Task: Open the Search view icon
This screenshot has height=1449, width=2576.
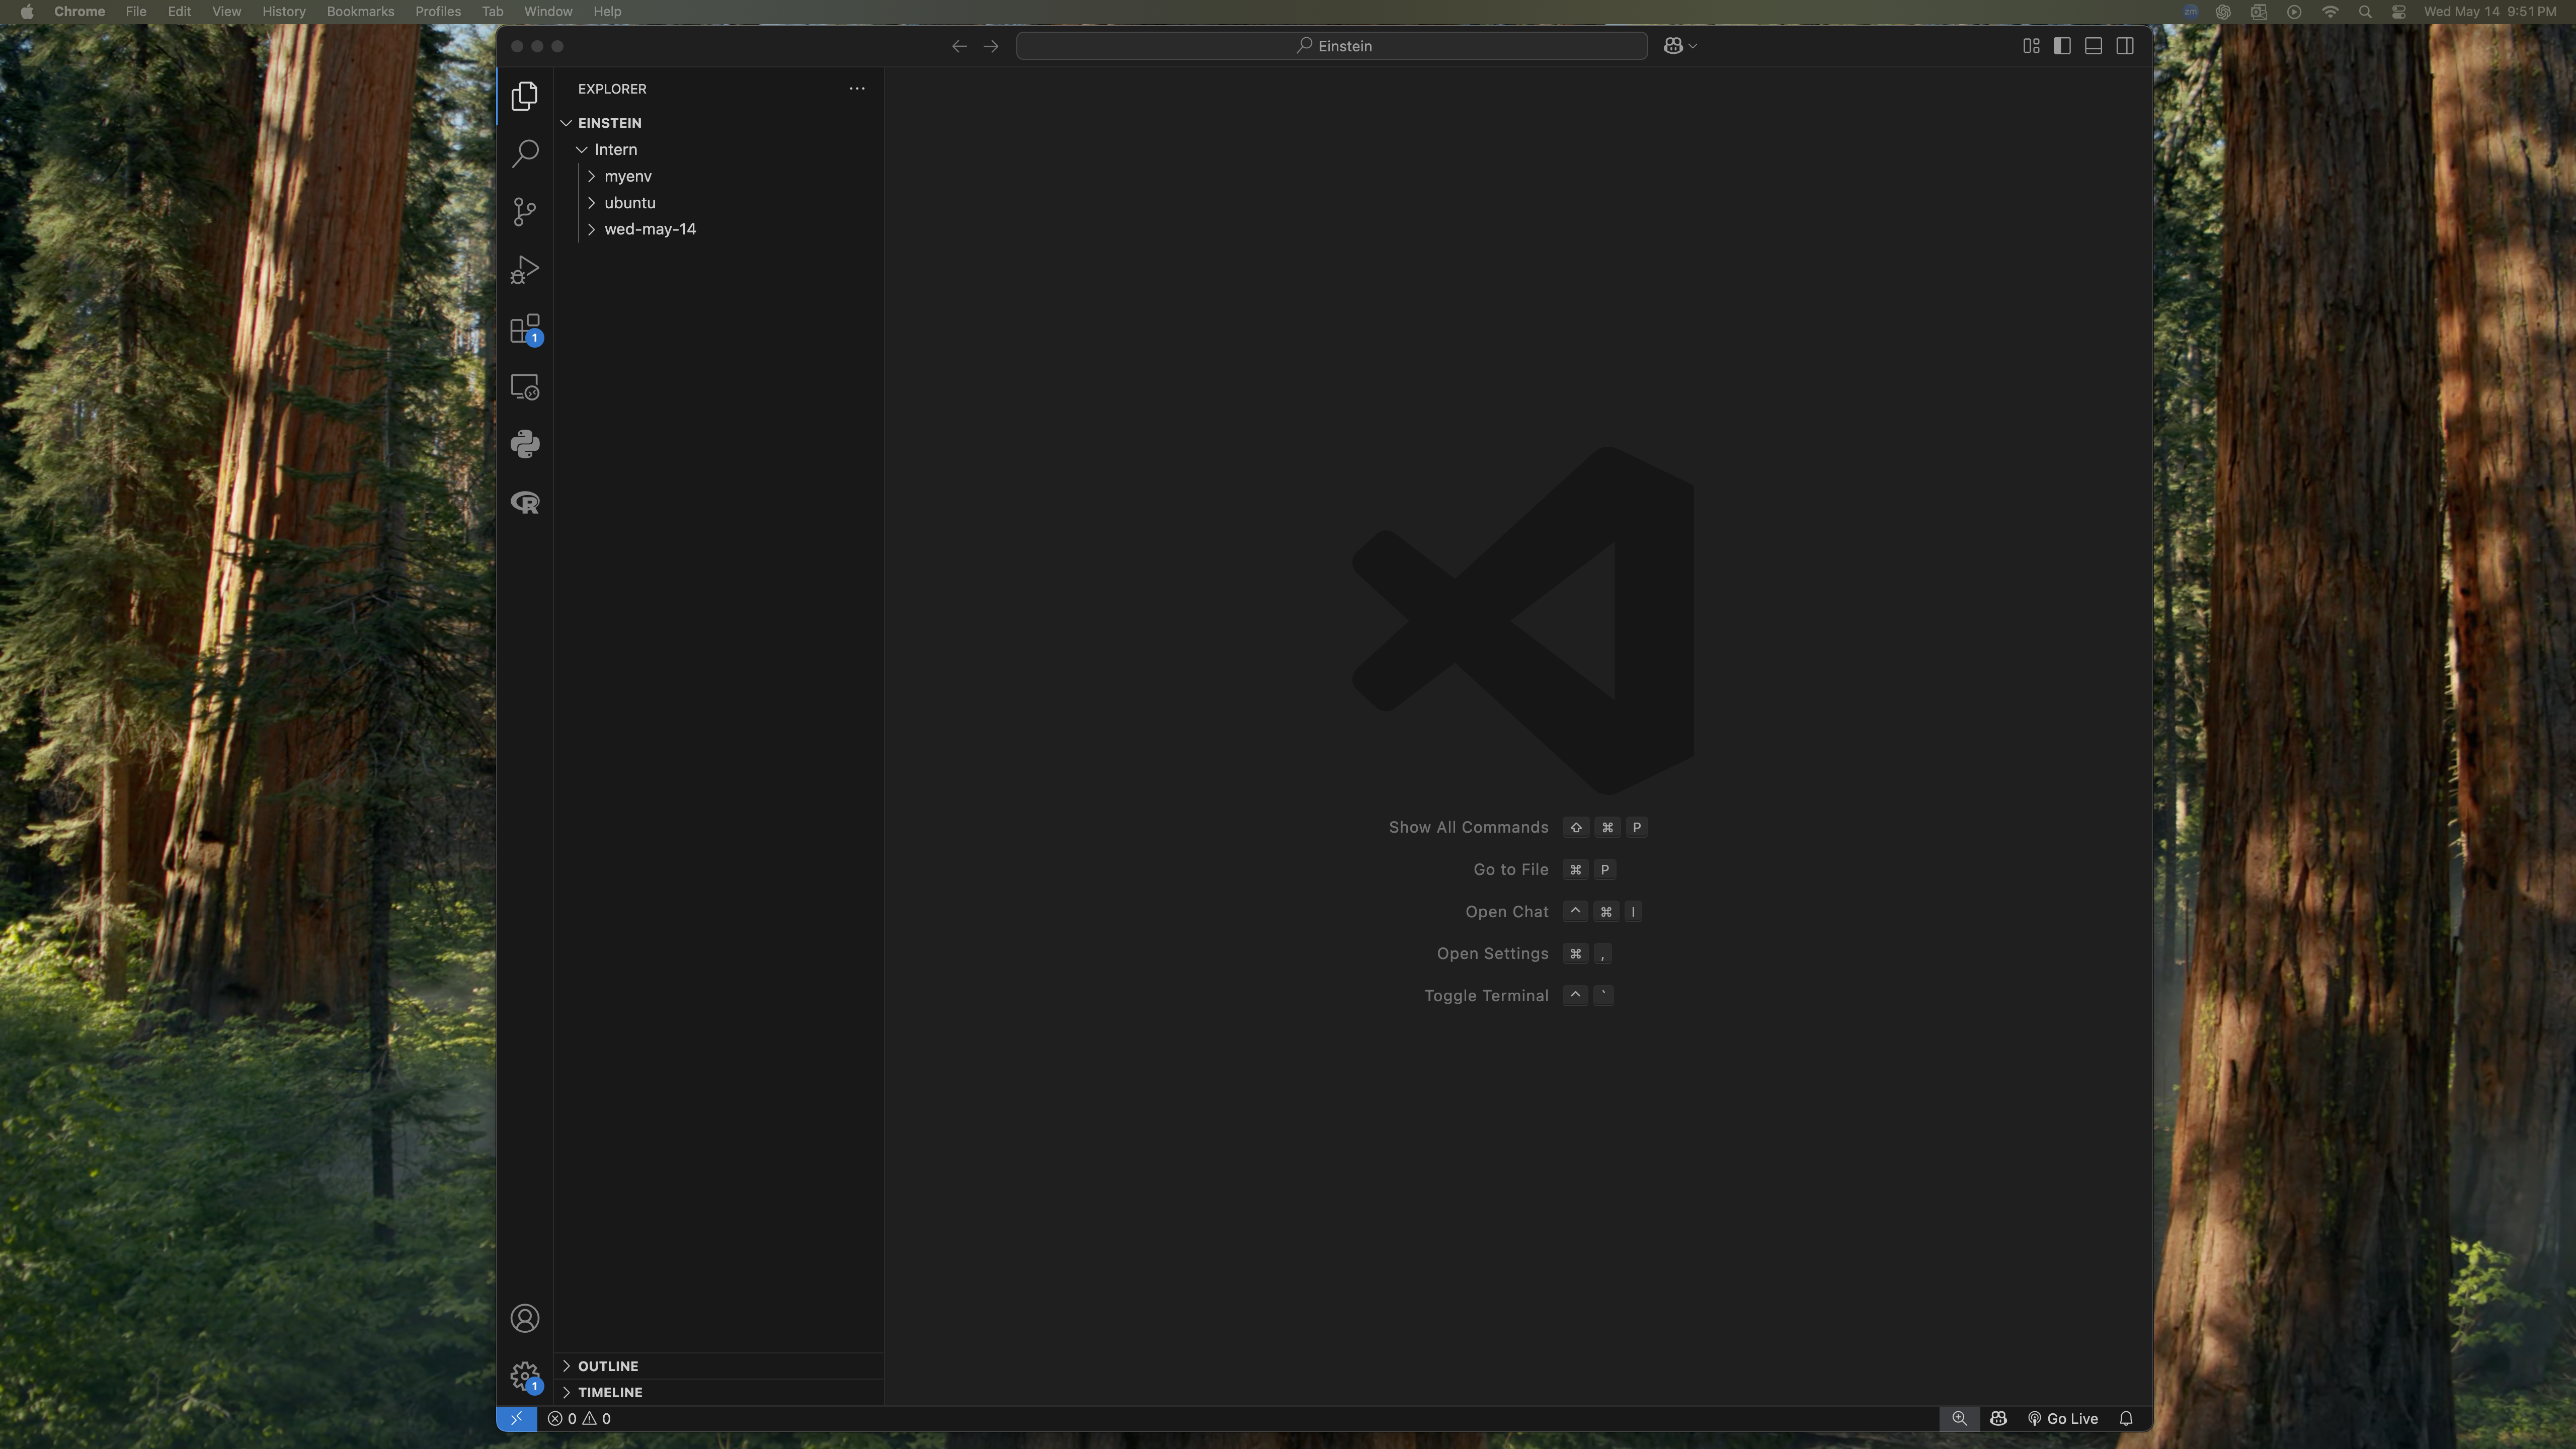Action: 524,153
